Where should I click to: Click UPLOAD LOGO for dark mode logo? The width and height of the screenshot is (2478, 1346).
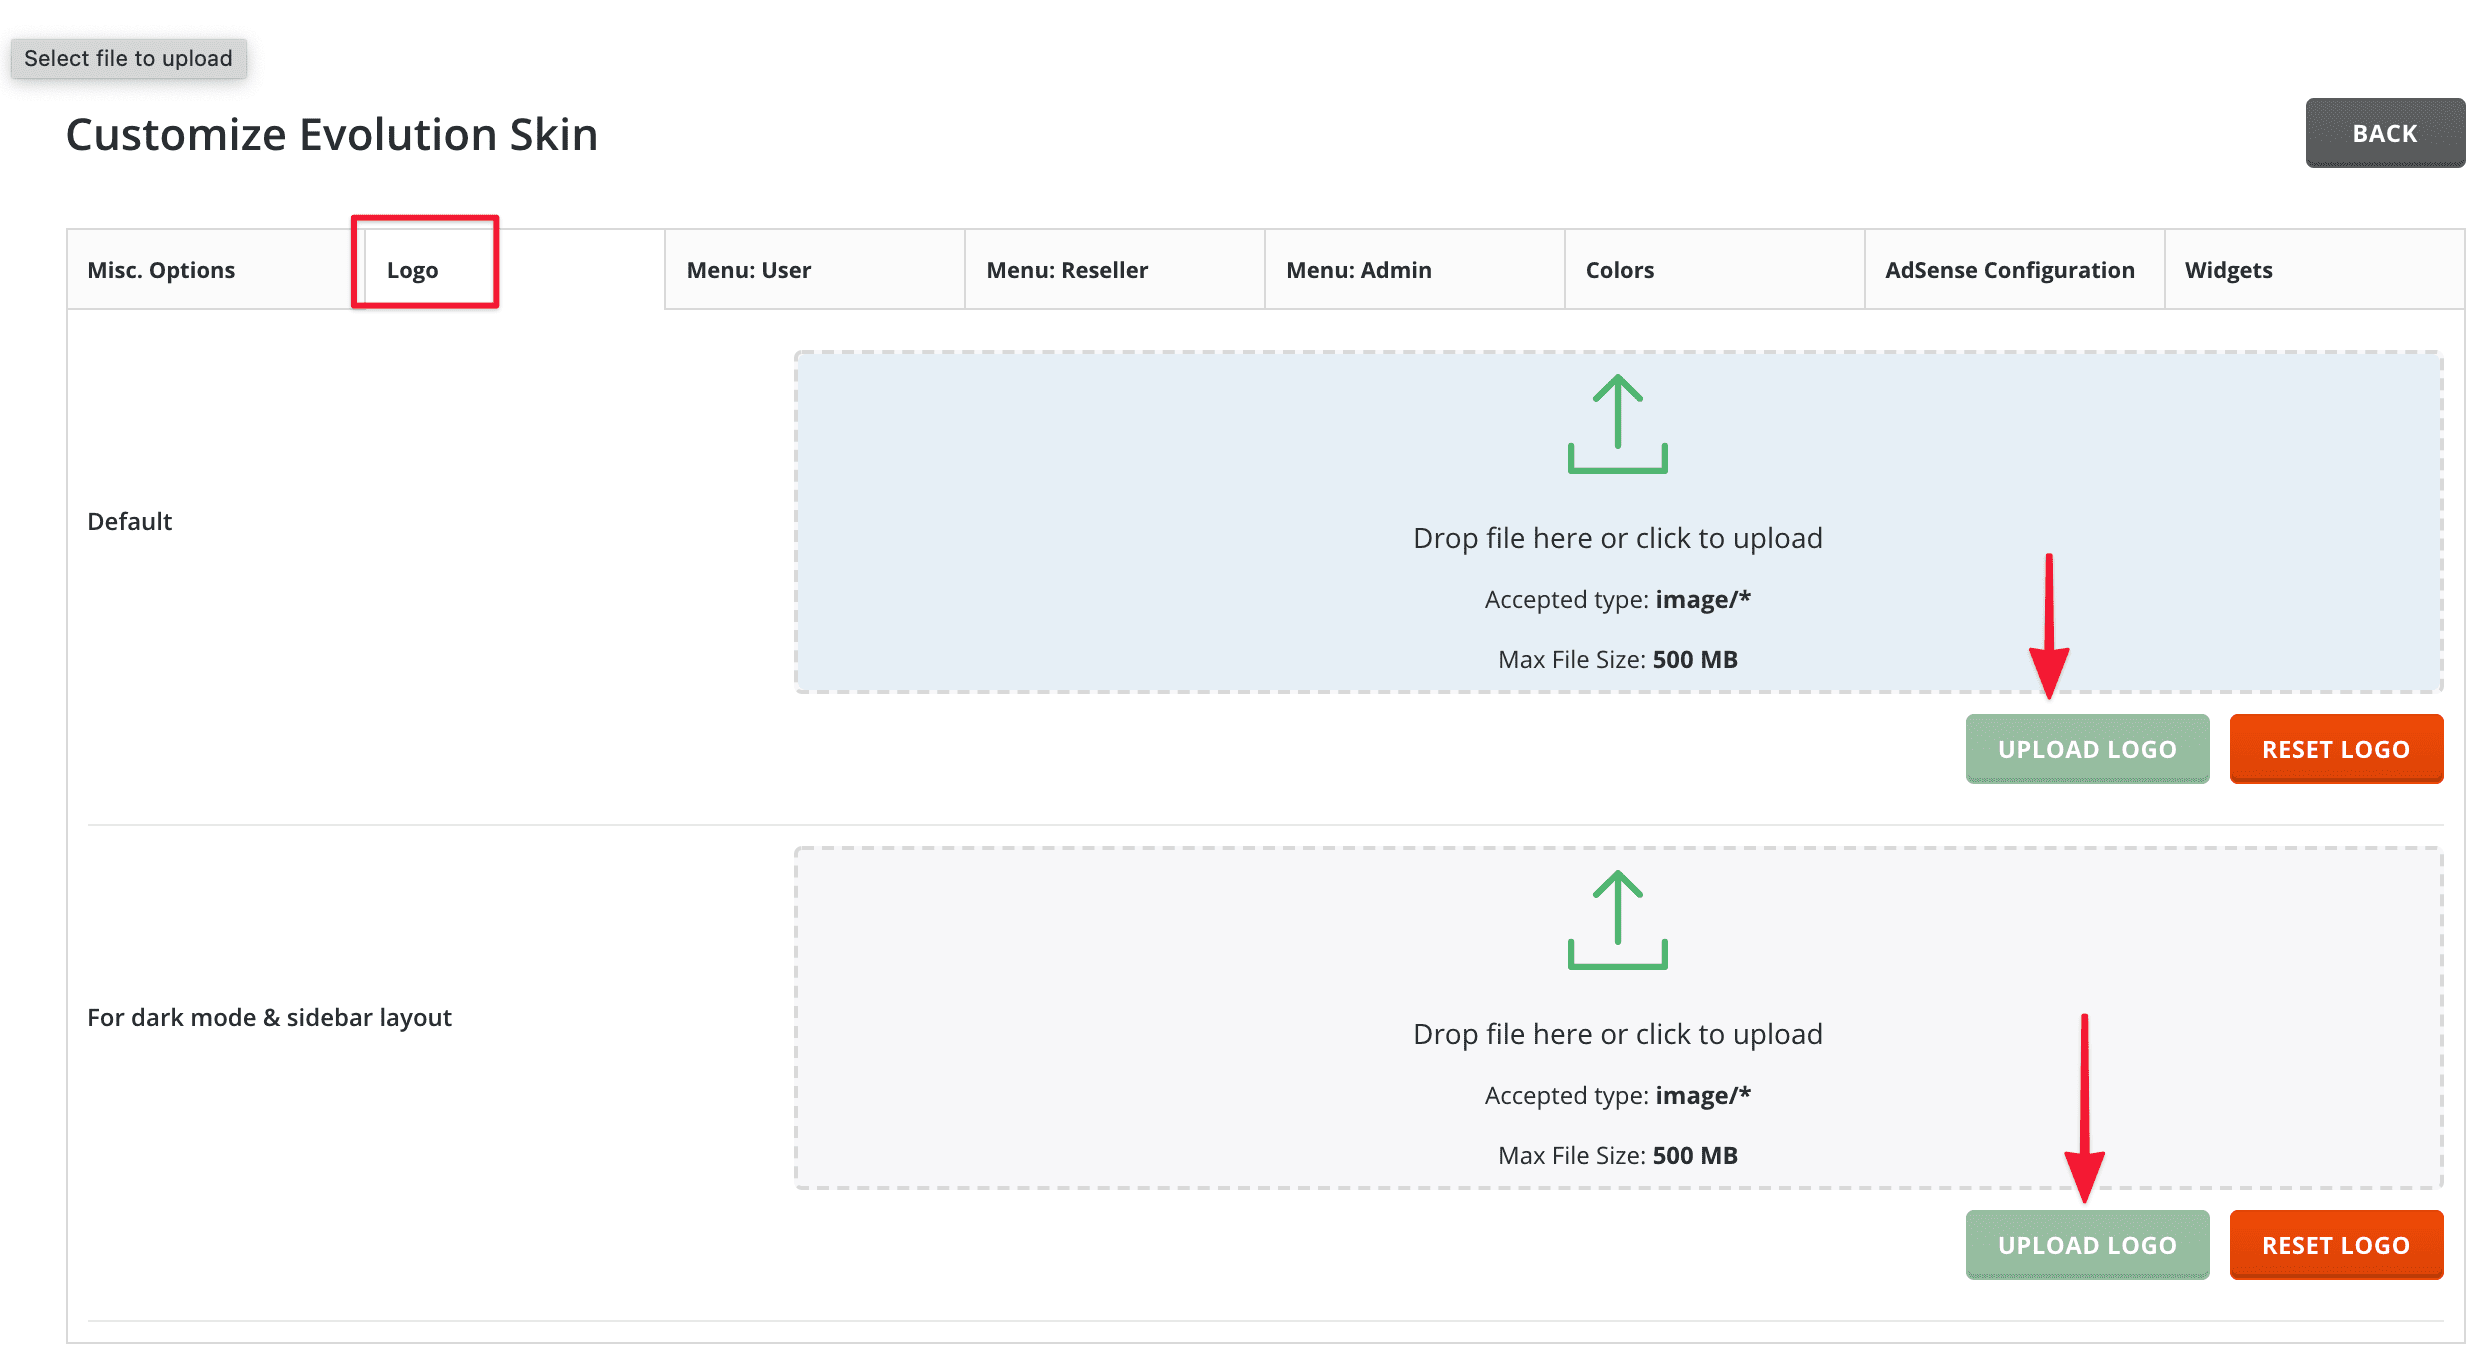pyautogui.click(x=2087, y=1245)
